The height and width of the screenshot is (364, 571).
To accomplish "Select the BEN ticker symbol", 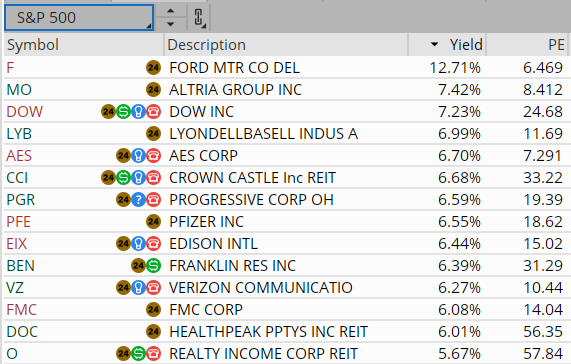I will click(21, 266).
